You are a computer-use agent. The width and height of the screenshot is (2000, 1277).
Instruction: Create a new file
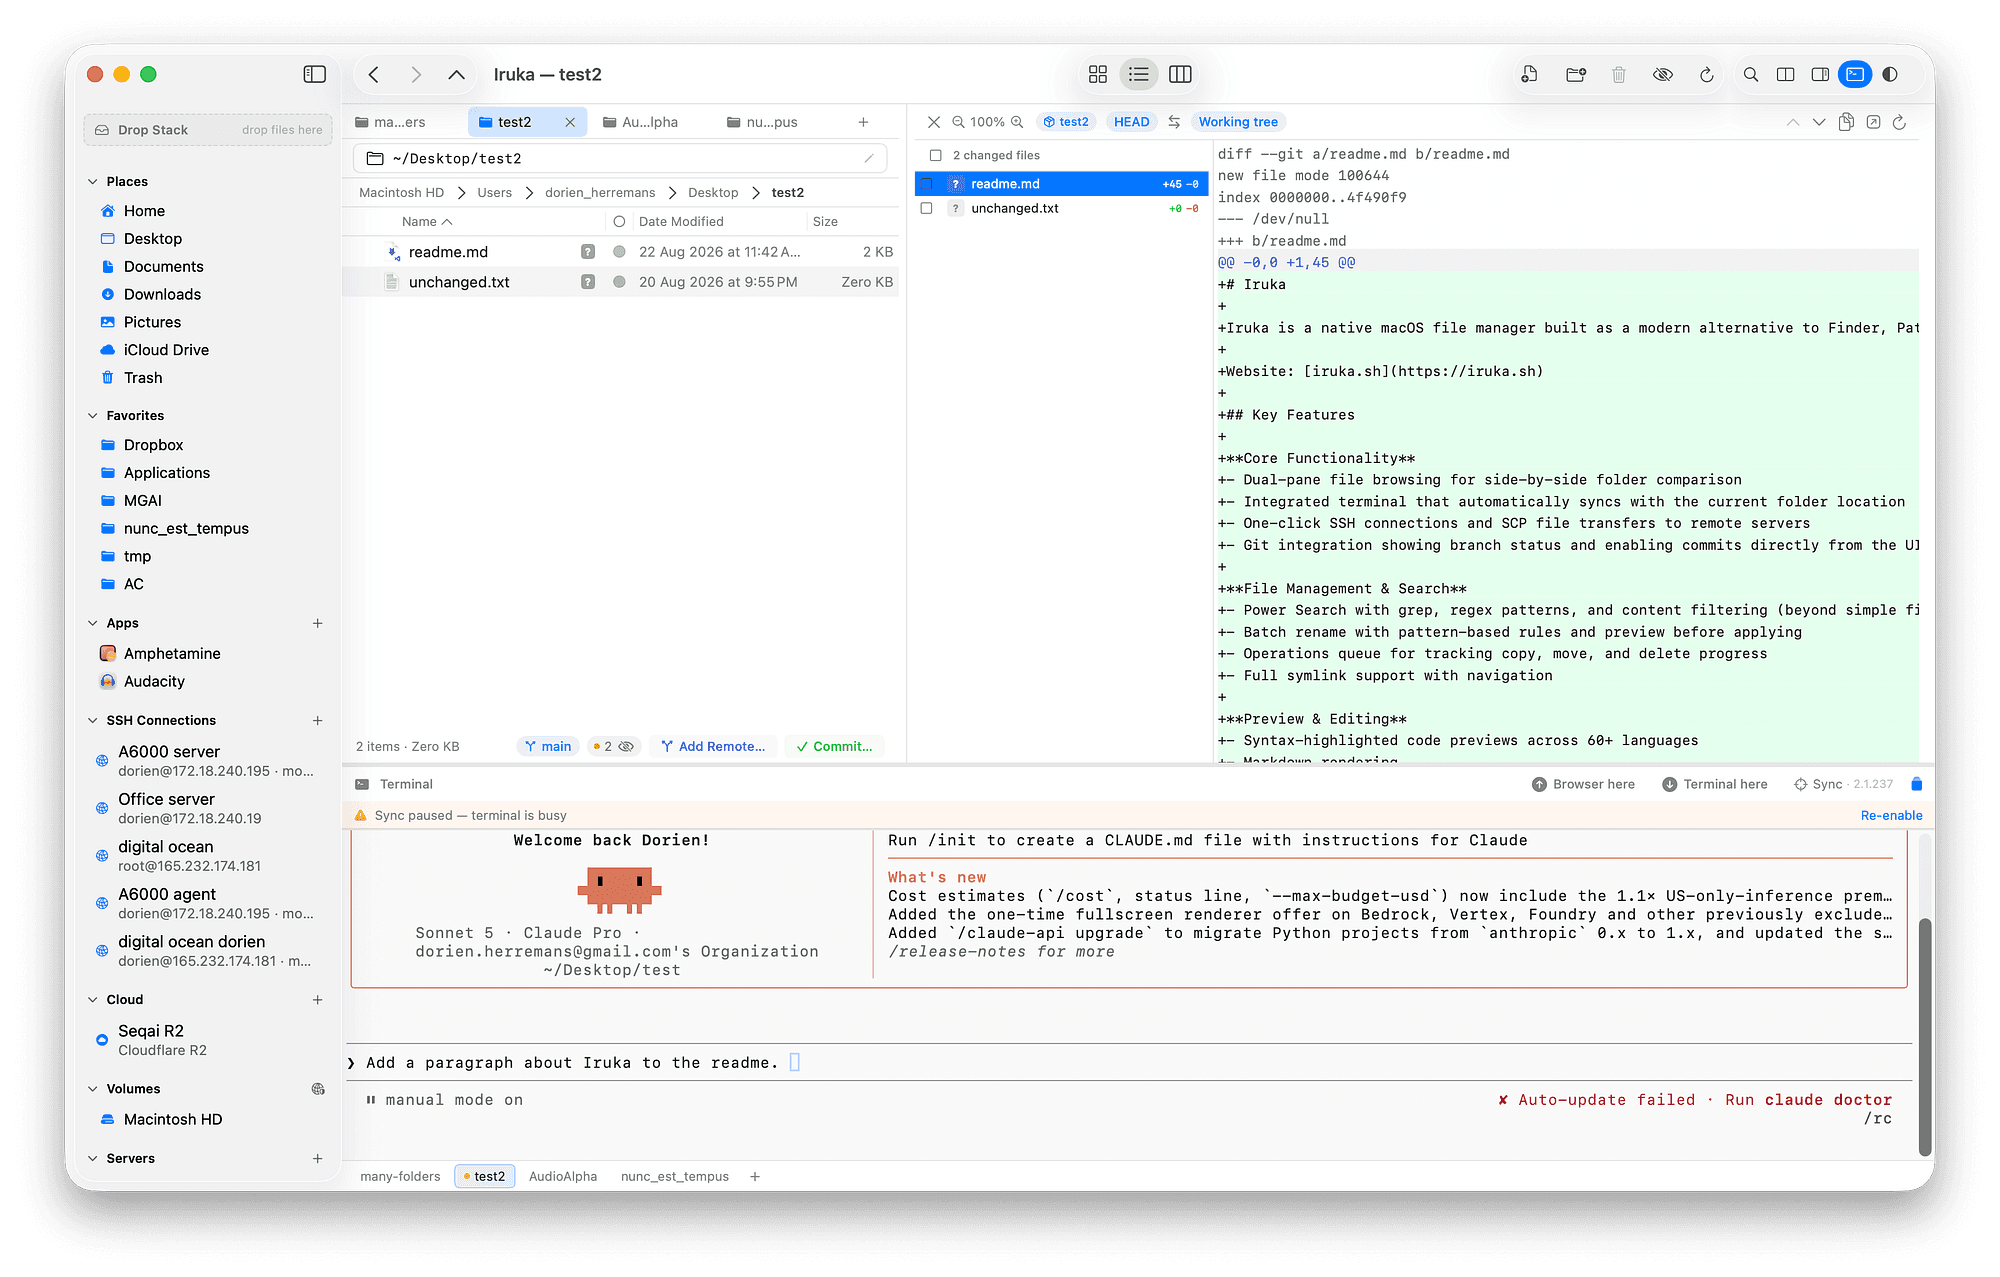click(x=1529, y=74)
